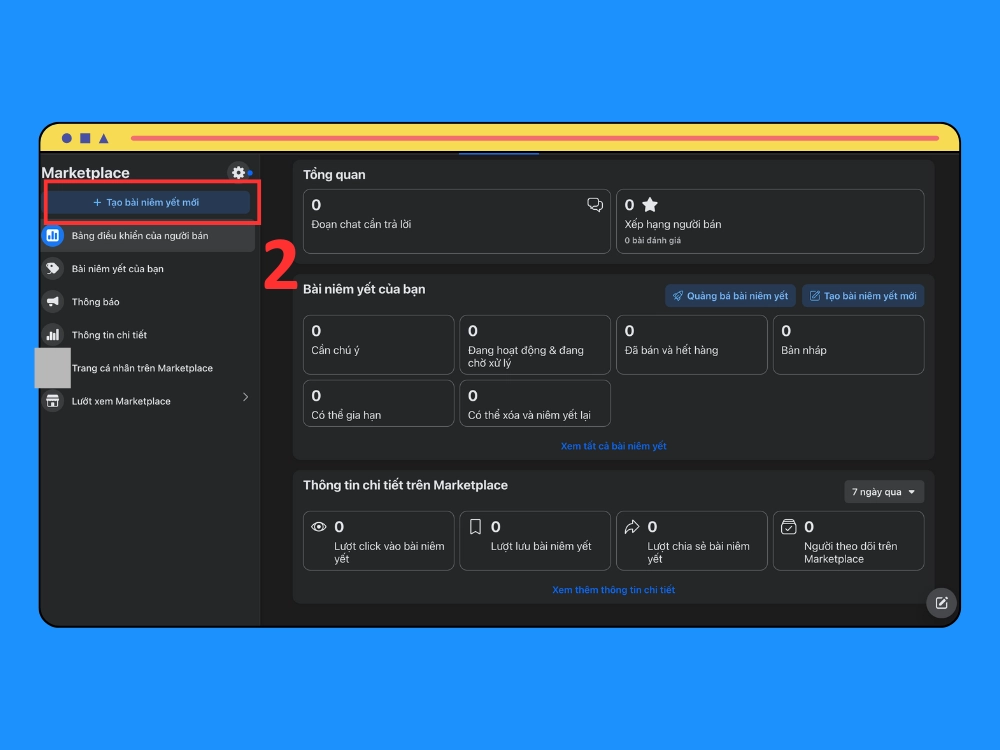
Task: Open Thông báo in sidebar
Action: [148, 302]
